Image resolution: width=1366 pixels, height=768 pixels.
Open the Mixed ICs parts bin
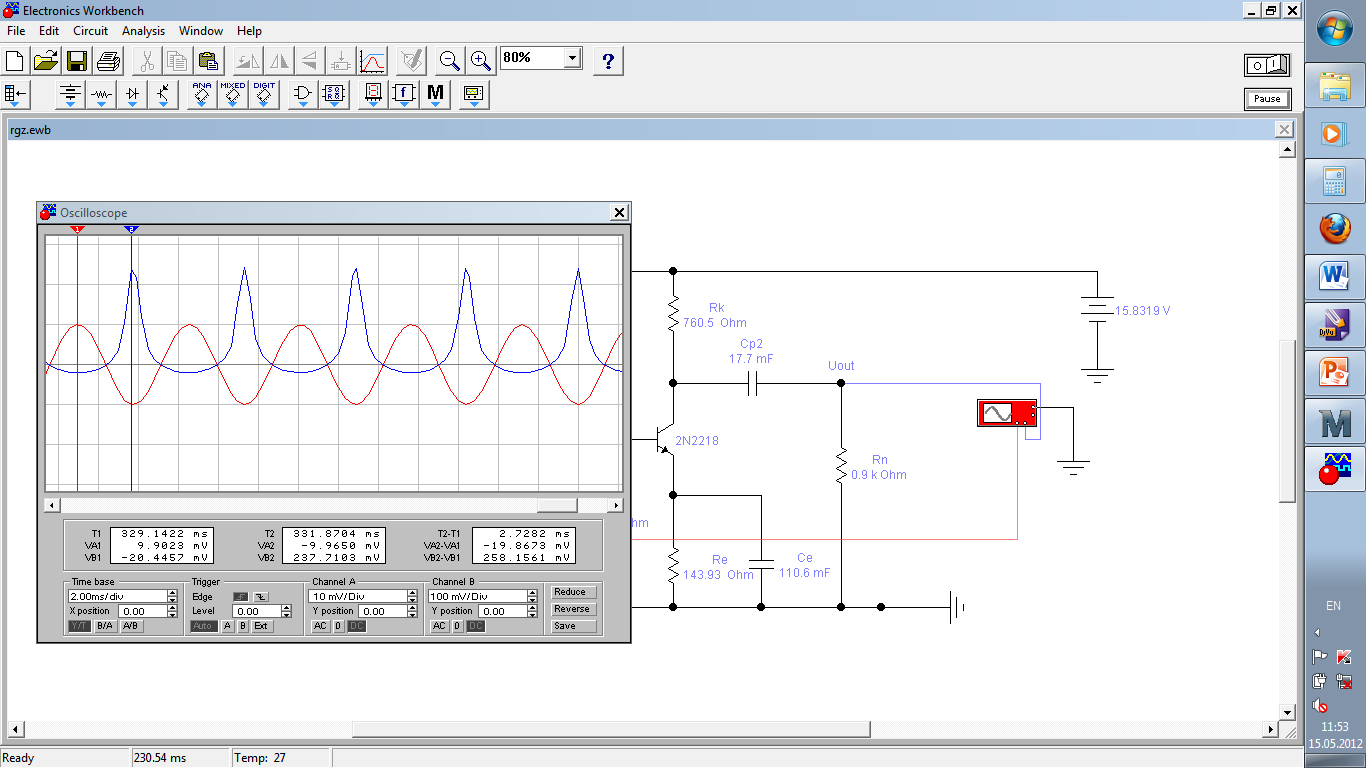click(233, 95)
